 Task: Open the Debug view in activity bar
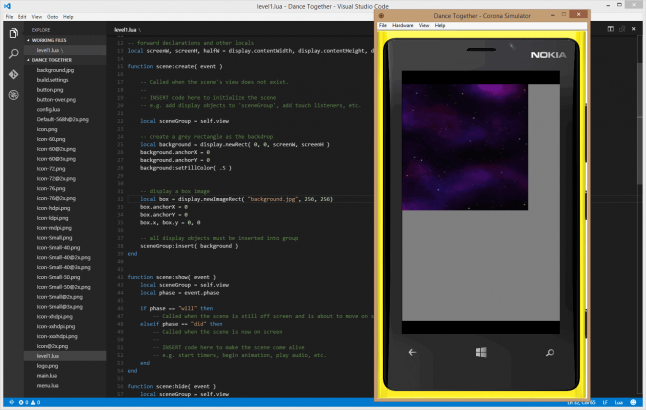[13, 94]
